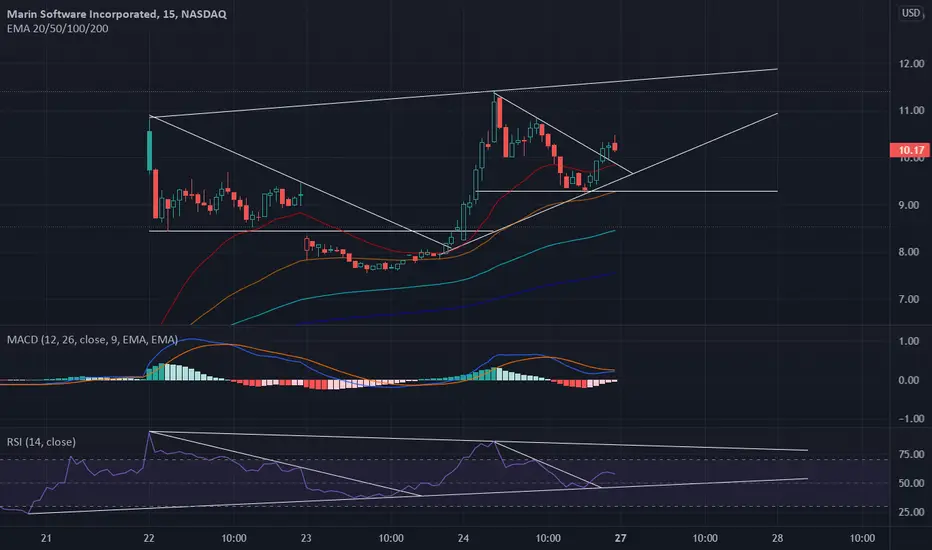Click the MACD −1.00 scale value
The image size is (932, 550).
pos(910,419)
